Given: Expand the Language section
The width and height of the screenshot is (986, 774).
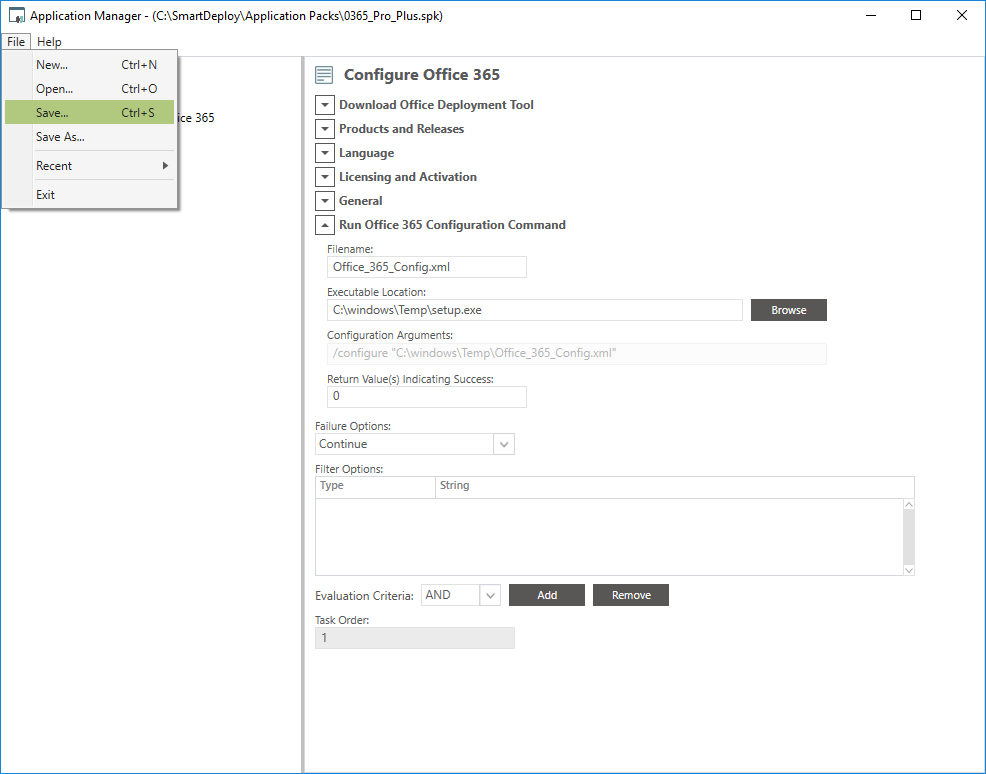Looking at the screenshot, I should coord(325,153).
